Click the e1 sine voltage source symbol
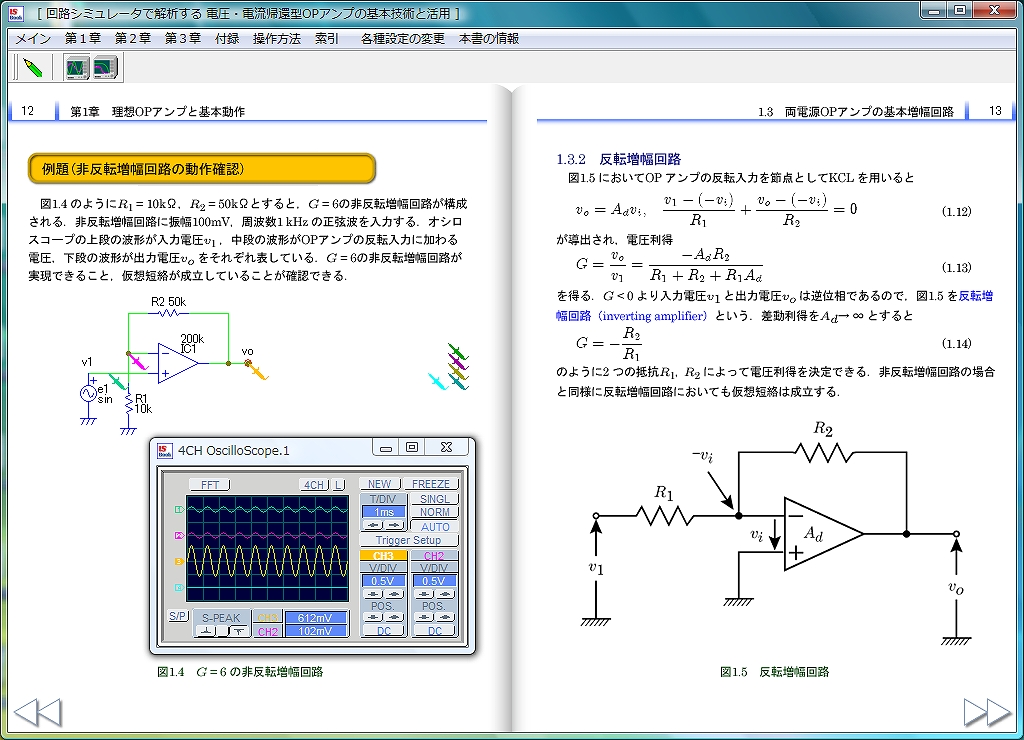Image resolution: width=1024 pixels, height=740 pixels. tap(89, 393)
